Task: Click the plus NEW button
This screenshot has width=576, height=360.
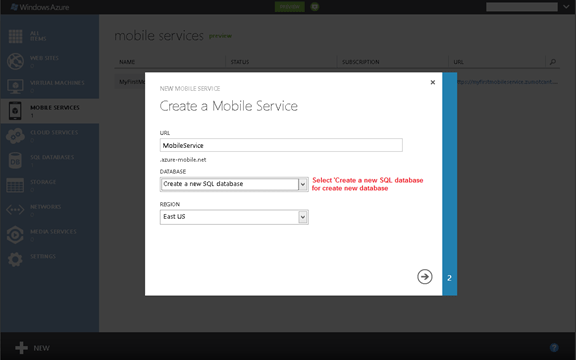Action: [32, 348]
